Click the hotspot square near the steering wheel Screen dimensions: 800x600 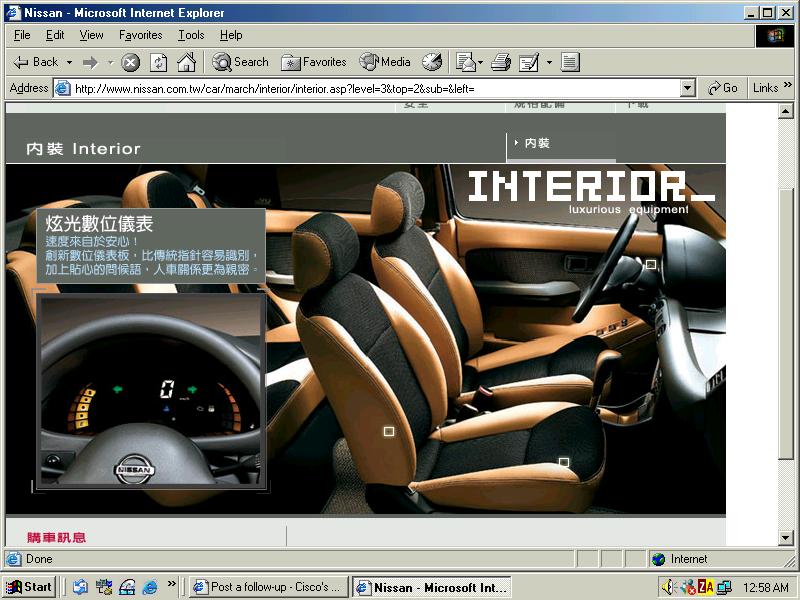pos(651,264)
